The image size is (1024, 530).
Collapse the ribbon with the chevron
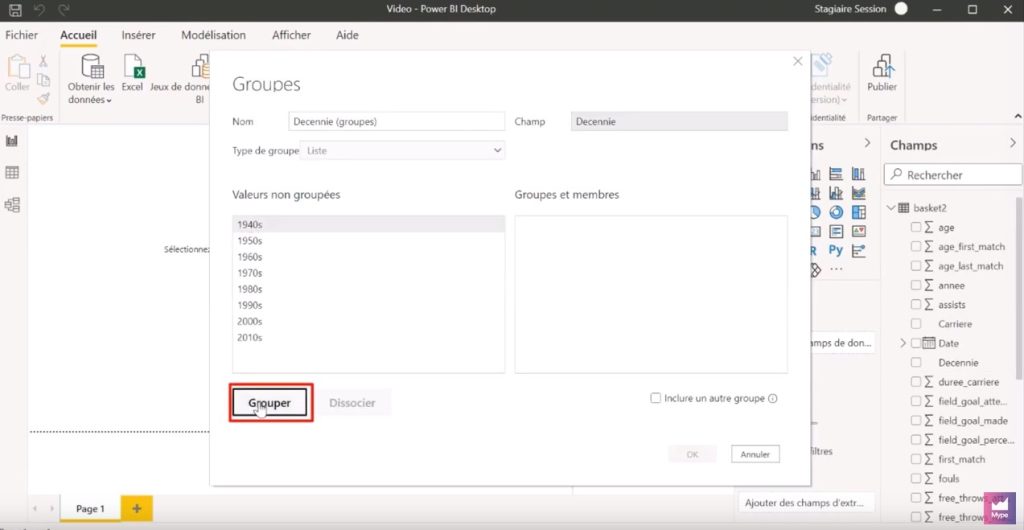pos(1017,116)
